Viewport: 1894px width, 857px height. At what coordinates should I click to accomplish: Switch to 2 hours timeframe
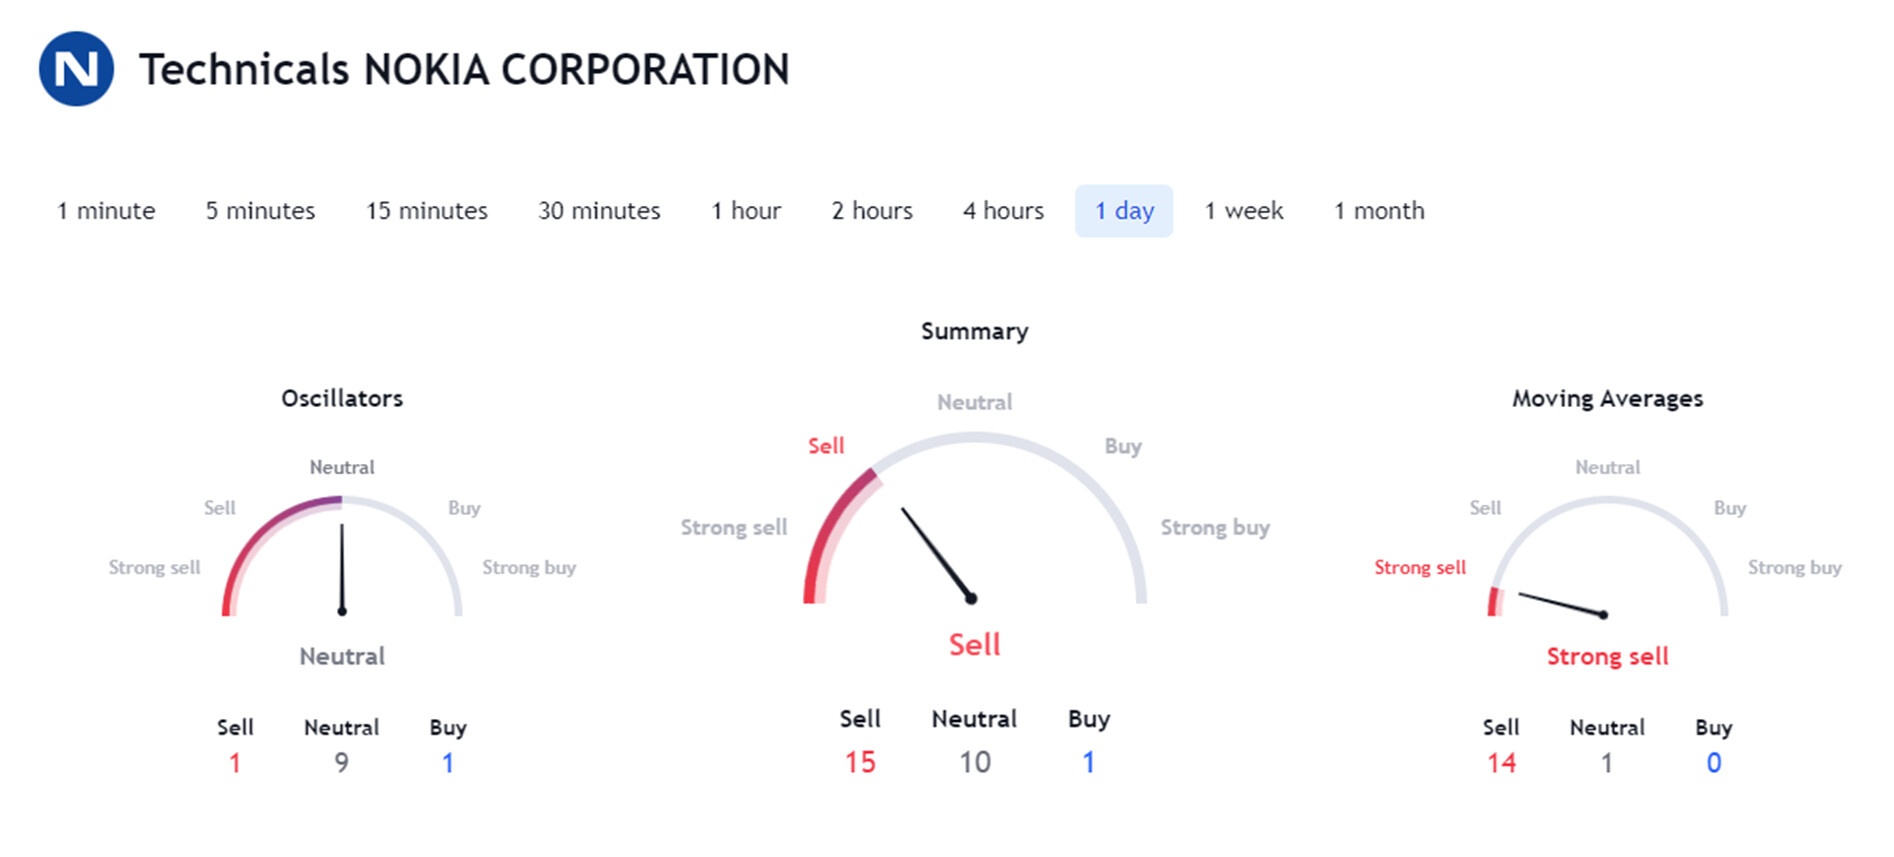[x=872, y=211]
